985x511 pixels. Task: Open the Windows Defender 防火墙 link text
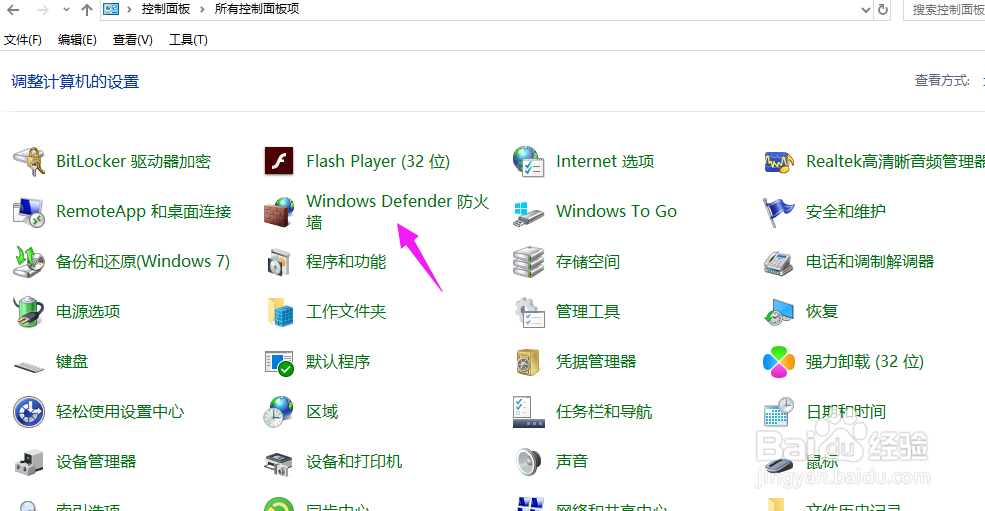(397, 212)
